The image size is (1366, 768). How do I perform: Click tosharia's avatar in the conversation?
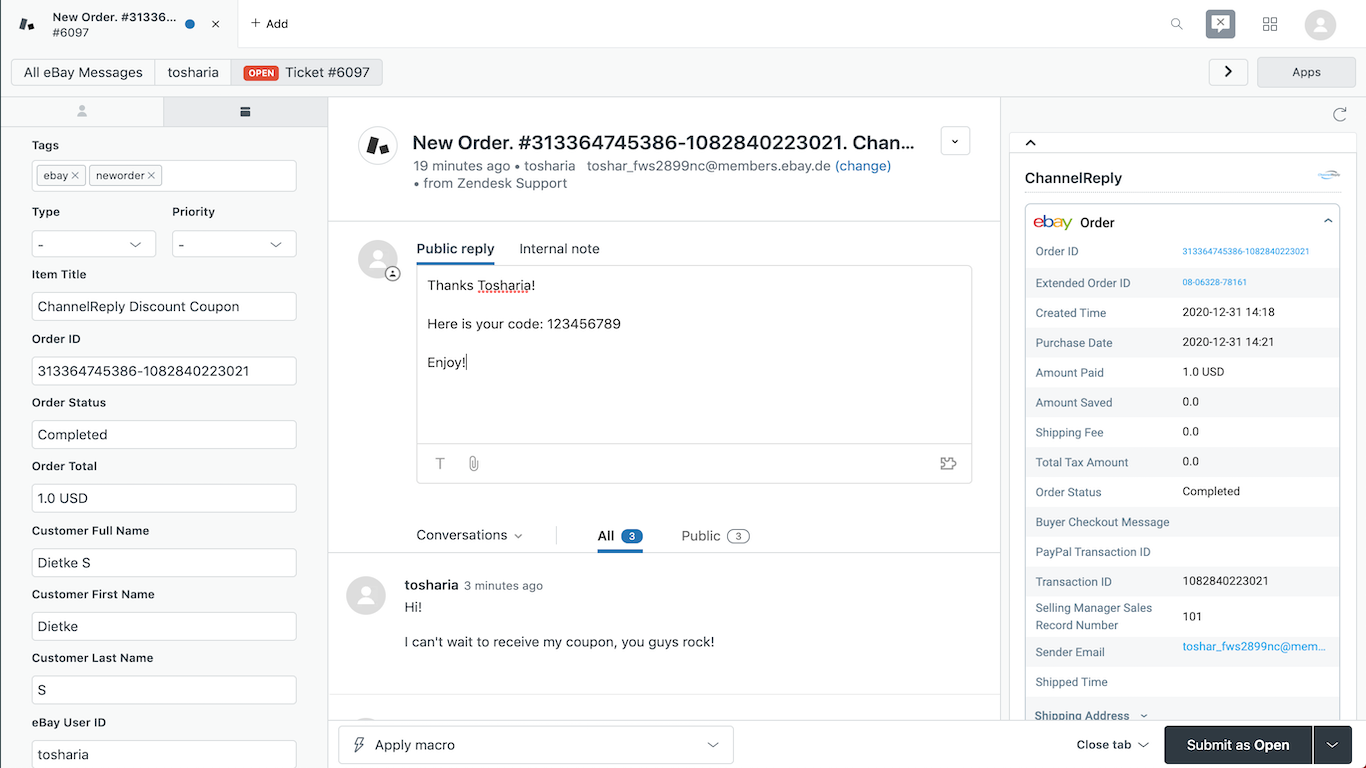click(366, 595)
